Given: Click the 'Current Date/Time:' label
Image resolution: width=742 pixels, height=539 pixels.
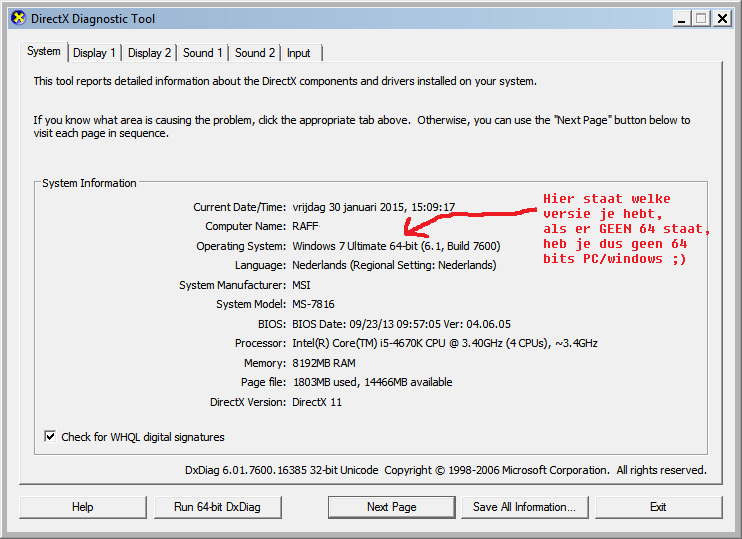Looking at the screenshot, I should (239, 207).
